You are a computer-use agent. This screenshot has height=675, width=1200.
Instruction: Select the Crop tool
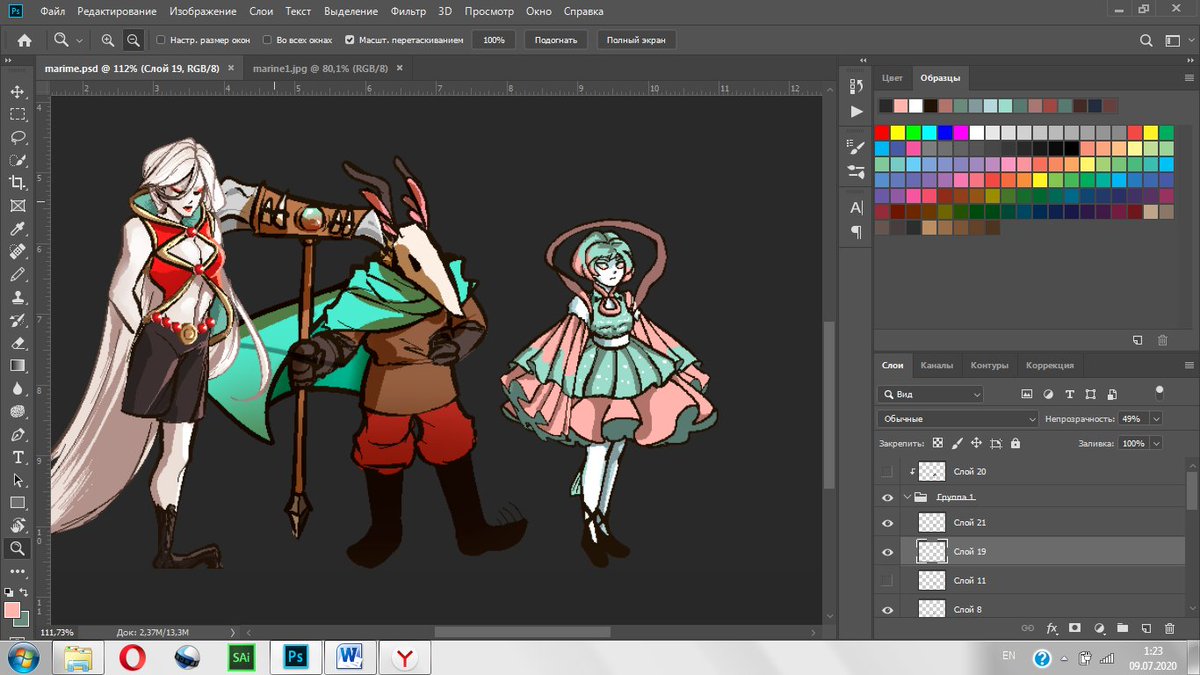click(x=17, y=182)
